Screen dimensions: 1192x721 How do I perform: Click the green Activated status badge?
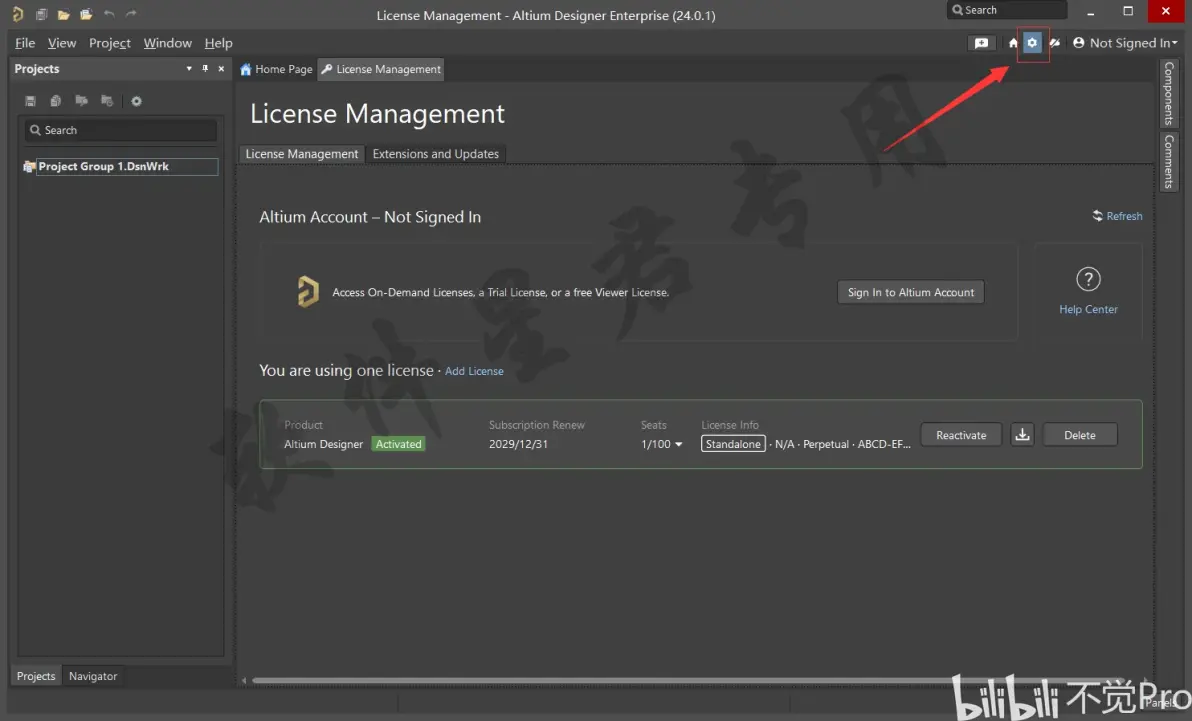(x=398, y=444)
